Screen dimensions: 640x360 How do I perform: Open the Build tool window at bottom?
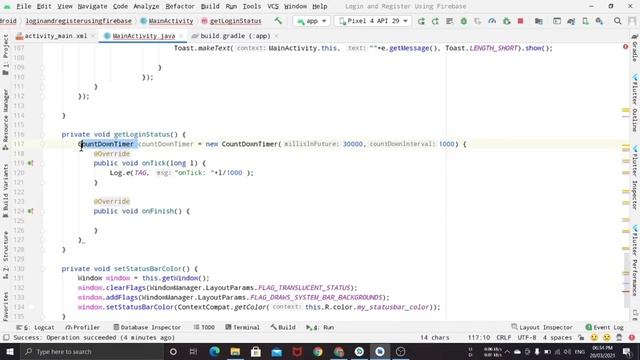tap(283, 327)
